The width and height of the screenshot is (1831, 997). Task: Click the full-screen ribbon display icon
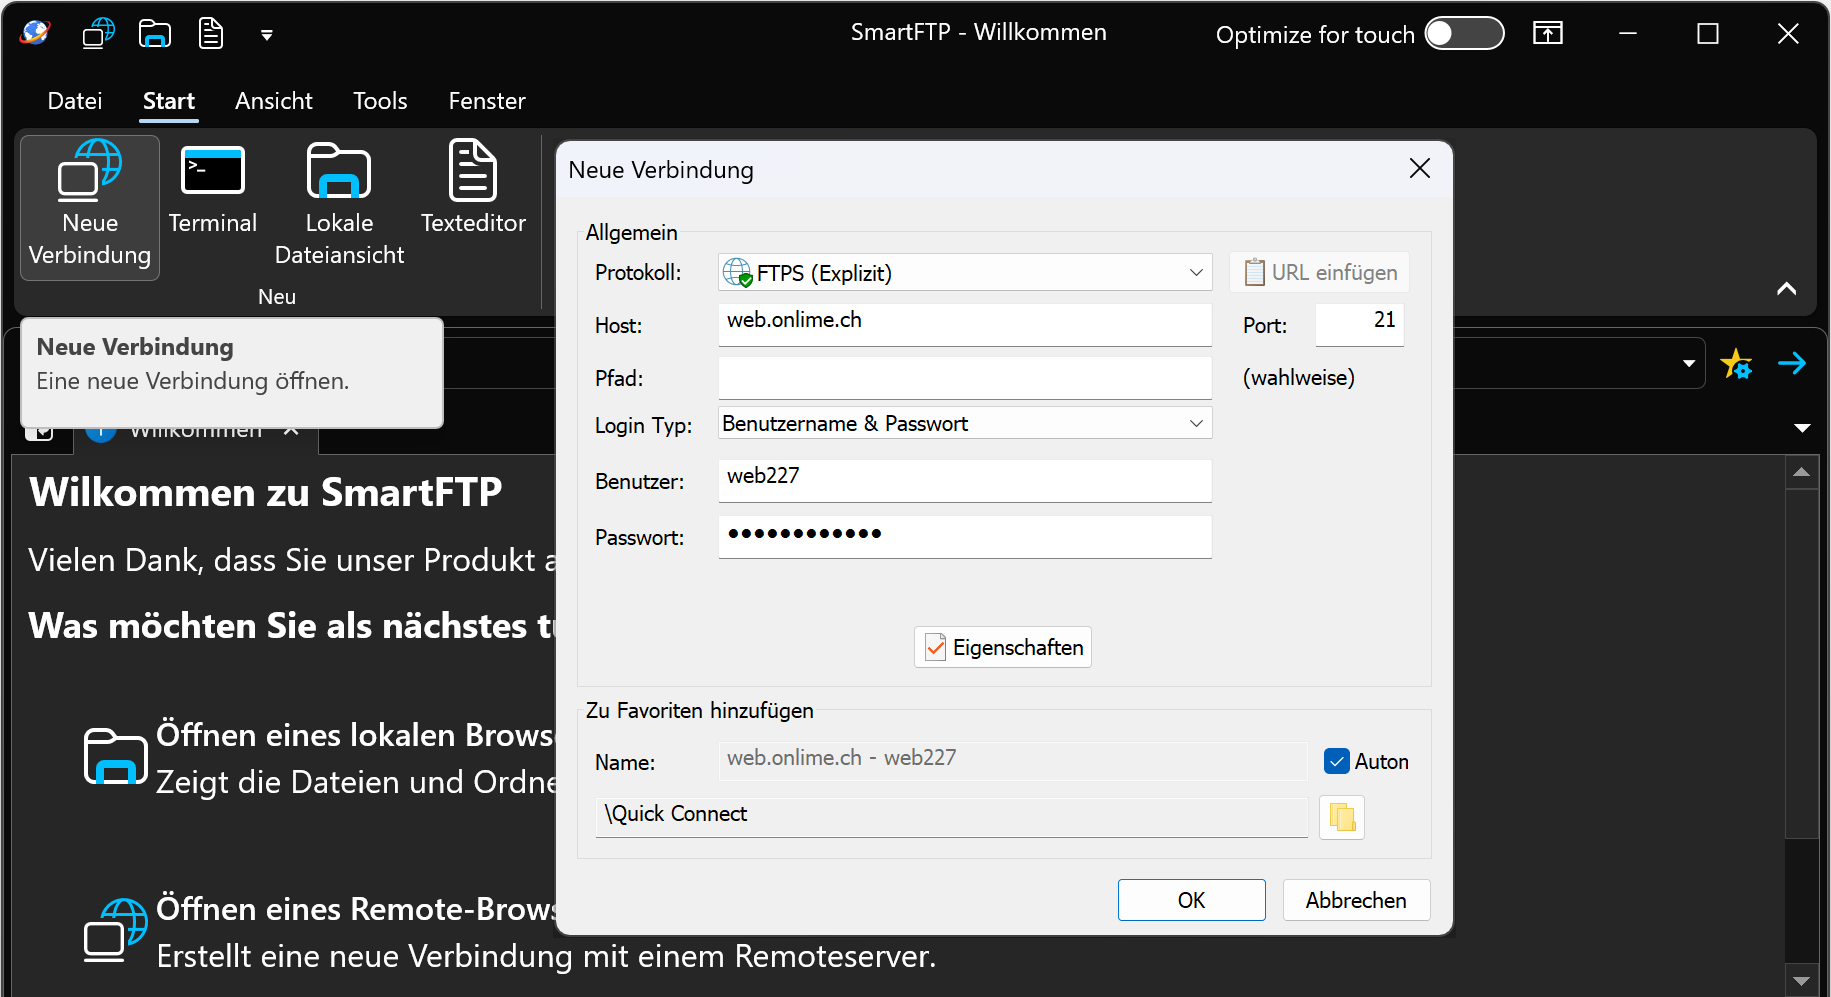coord(1548,34)
